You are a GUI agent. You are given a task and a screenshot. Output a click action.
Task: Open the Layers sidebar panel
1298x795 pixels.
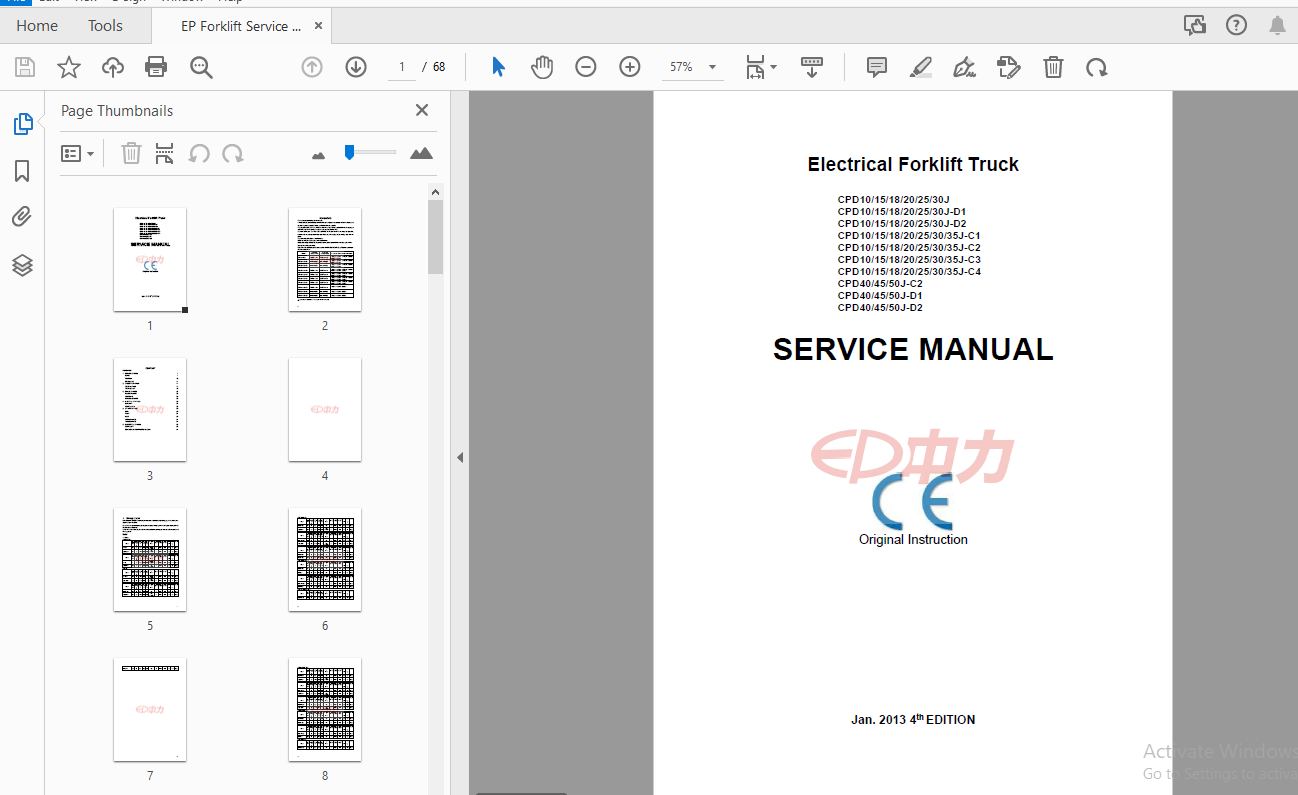point(22,265)
